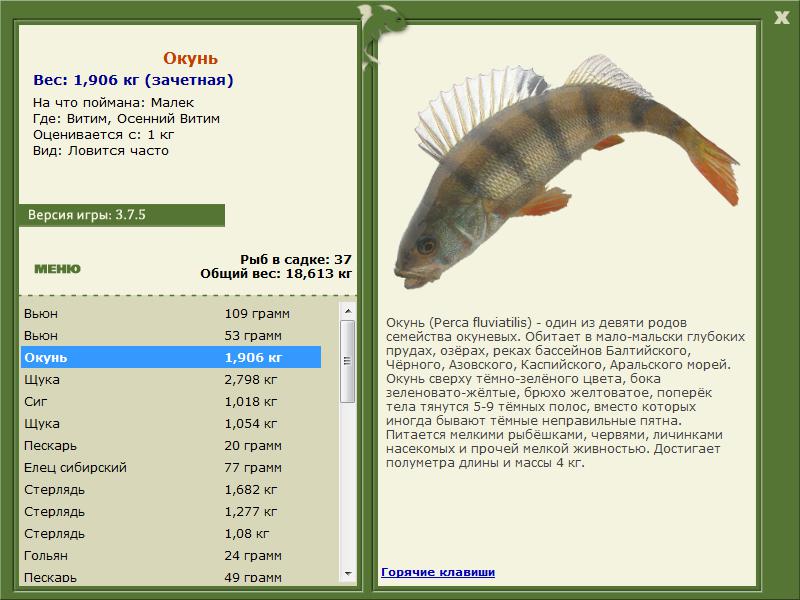The height and width of the screenshot is (600, 800).
Task: Select the Вьюн 53 грамм entry
Action: point(171,335)
